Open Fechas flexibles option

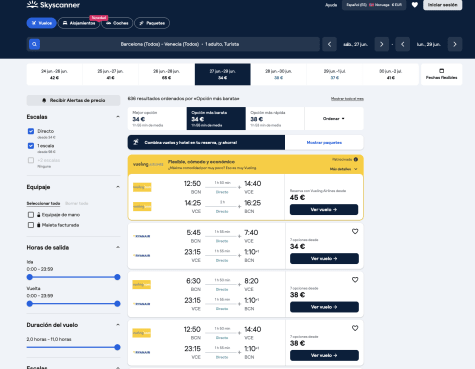pos(442,74)
